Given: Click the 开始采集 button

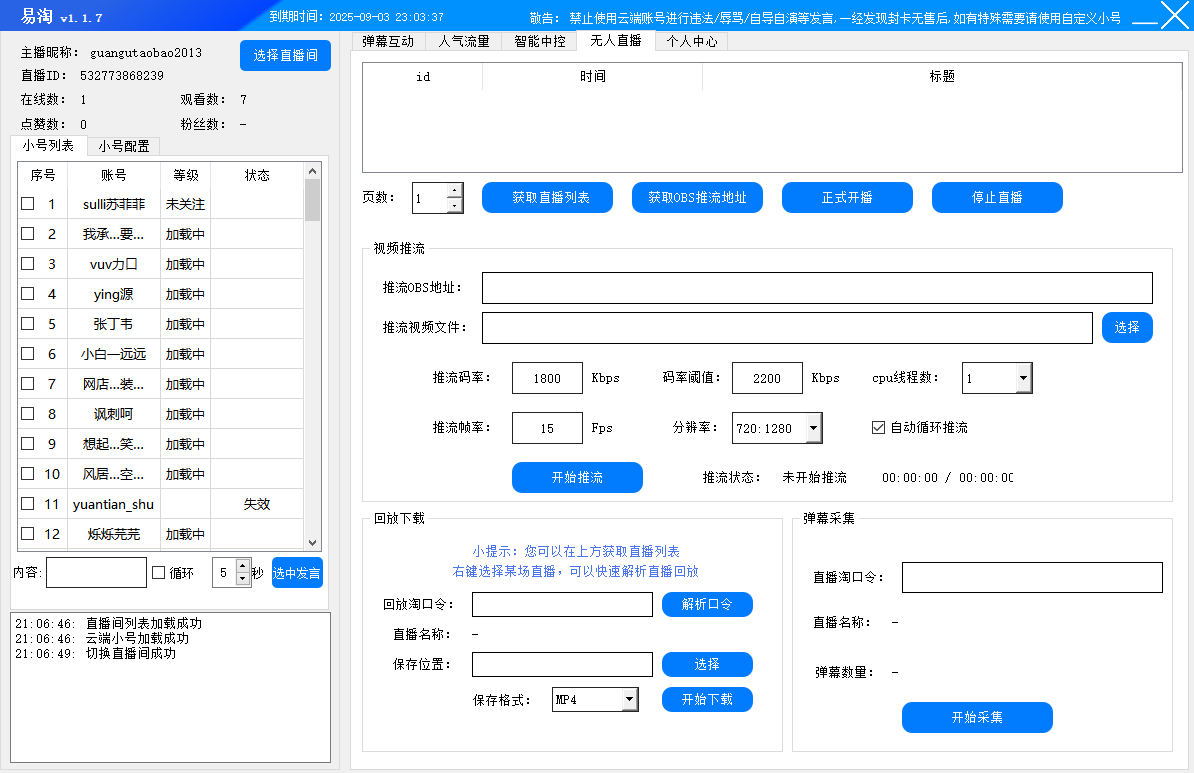Looking at the screenshot, I should coord(977,717).
